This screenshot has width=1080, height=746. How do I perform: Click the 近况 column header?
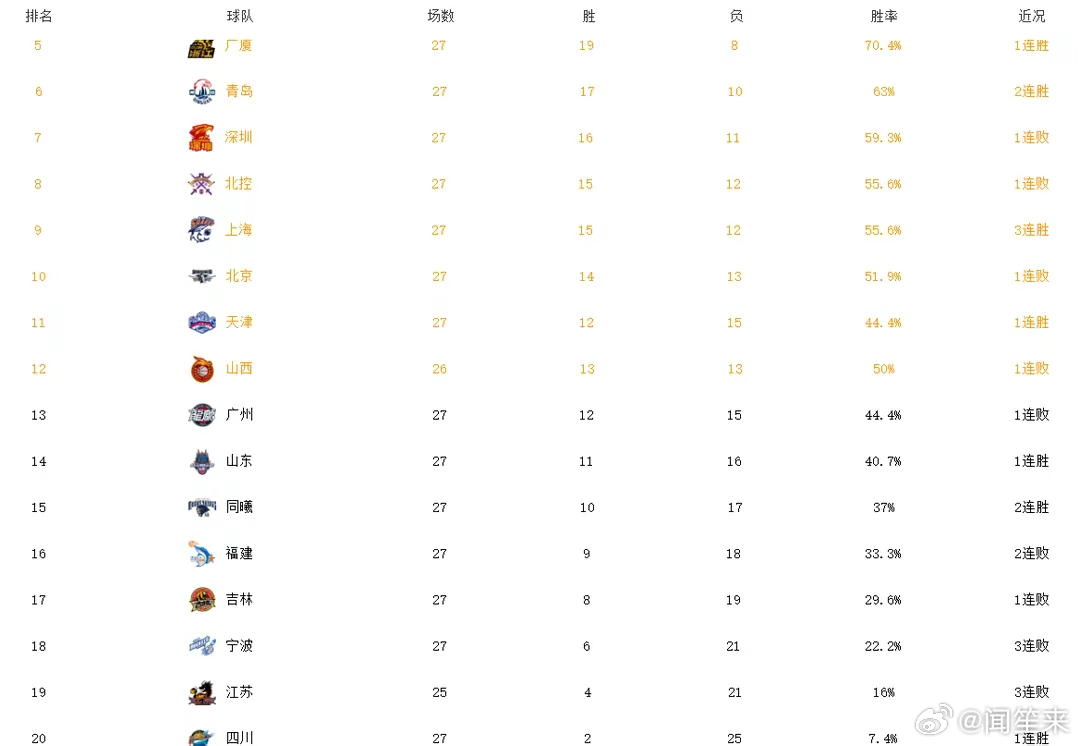click(1032, 16)
